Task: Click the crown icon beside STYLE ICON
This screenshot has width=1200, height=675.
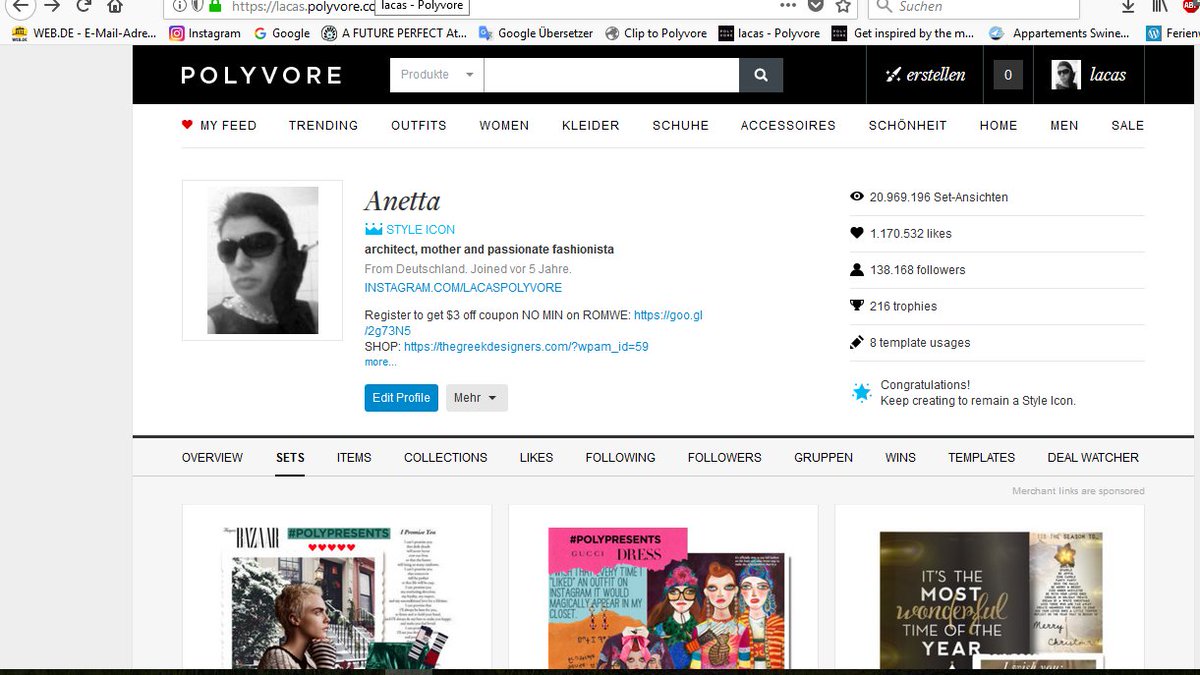Action: coord(374,229)
